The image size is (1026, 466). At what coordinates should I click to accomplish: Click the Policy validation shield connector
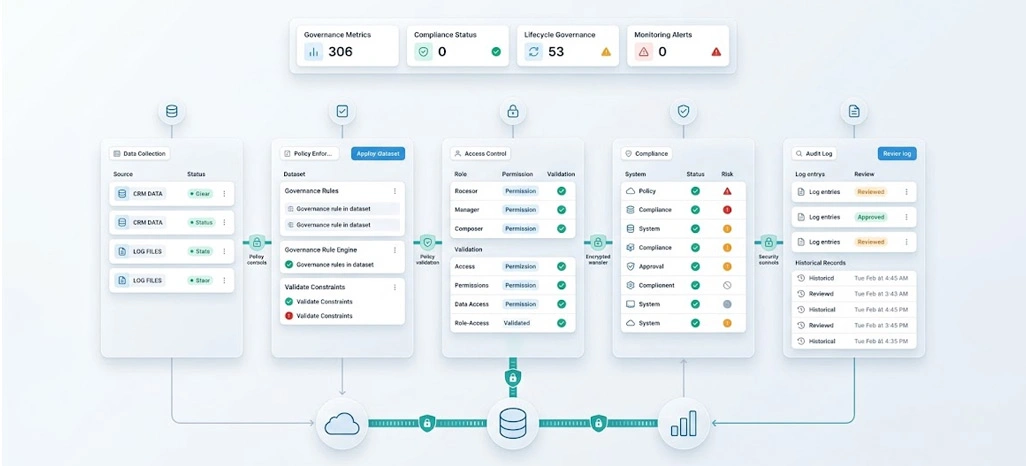coord(427,242)
